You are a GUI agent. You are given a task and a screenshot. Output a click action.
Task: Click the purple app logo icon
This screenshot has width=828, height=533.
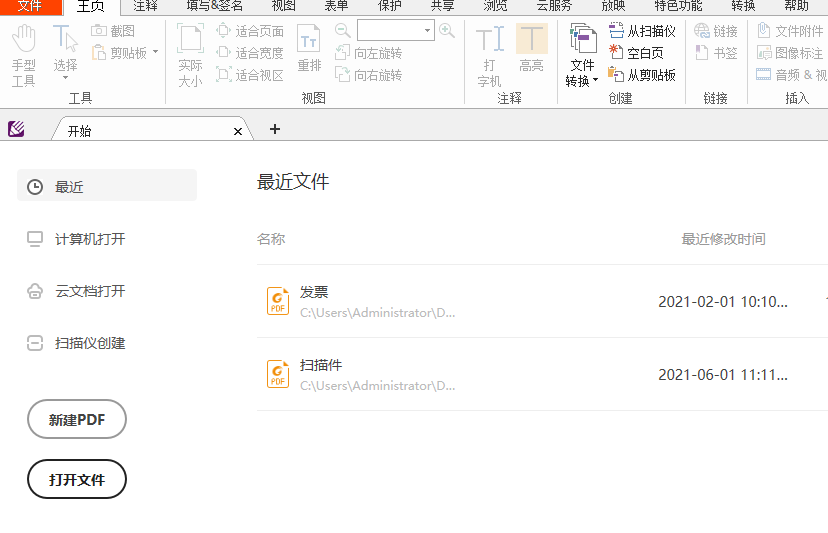16,128
